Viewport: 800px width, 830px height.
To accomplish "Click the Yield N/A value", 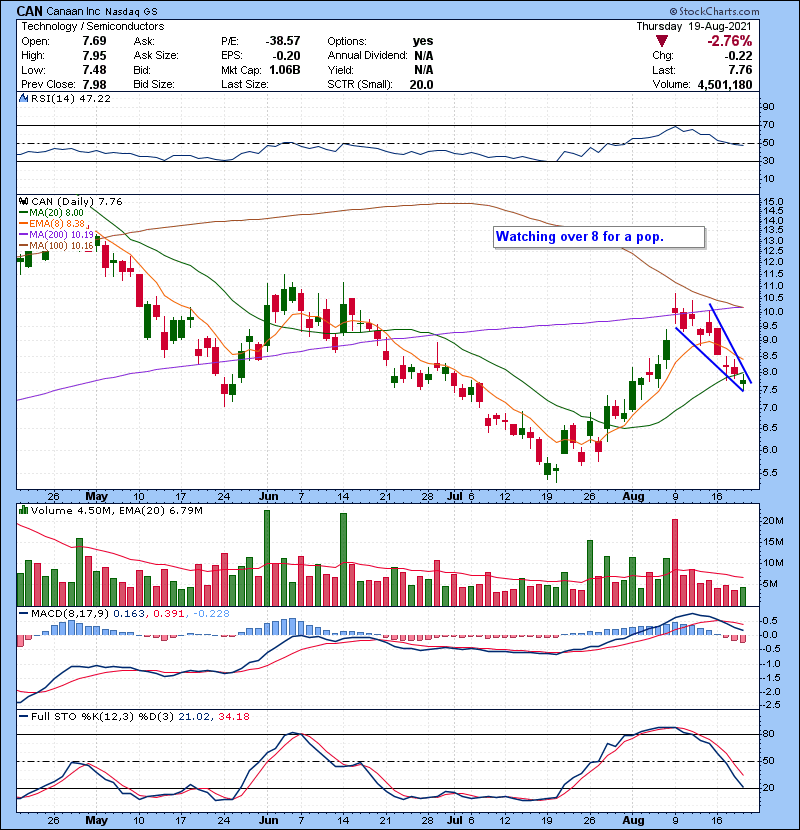I will coord(424,70).
